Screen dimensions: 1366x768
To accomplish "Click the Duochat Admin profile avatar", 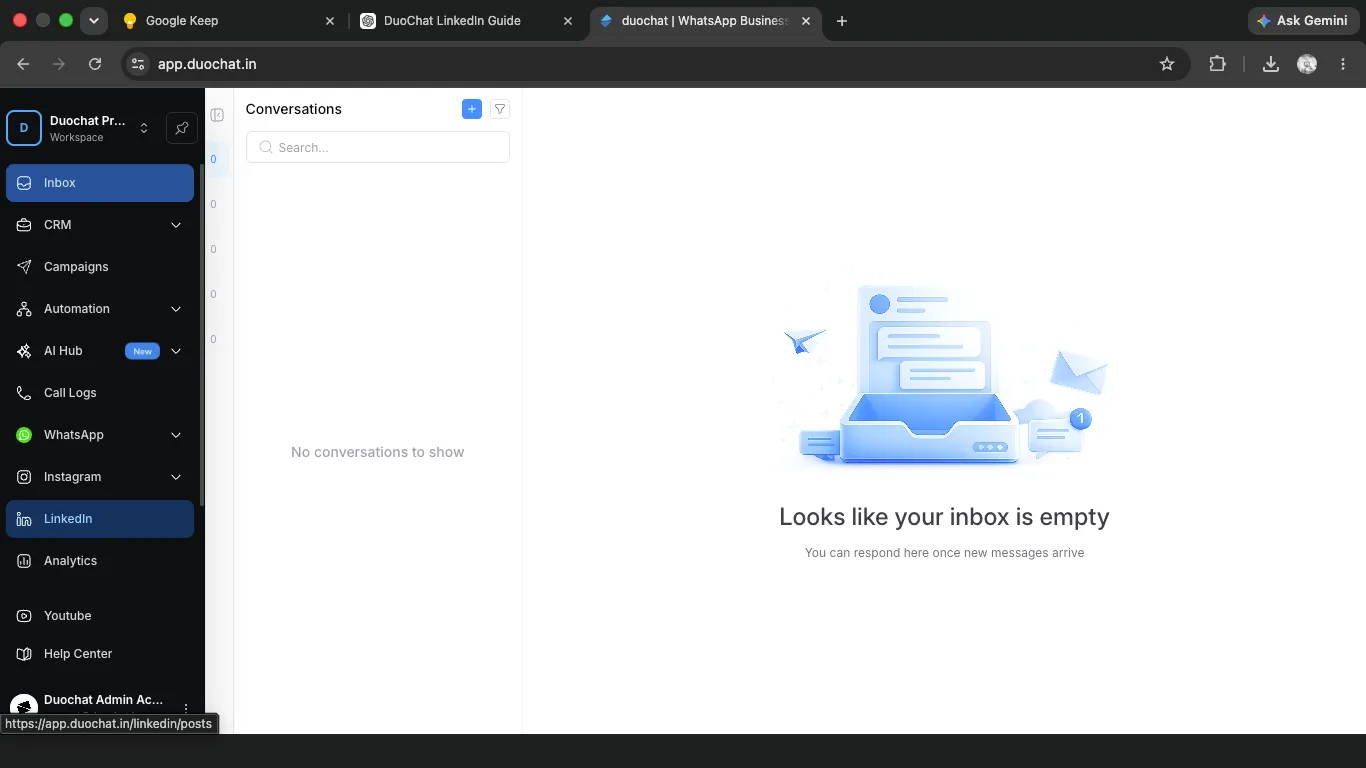I will (x=24, y=706).
